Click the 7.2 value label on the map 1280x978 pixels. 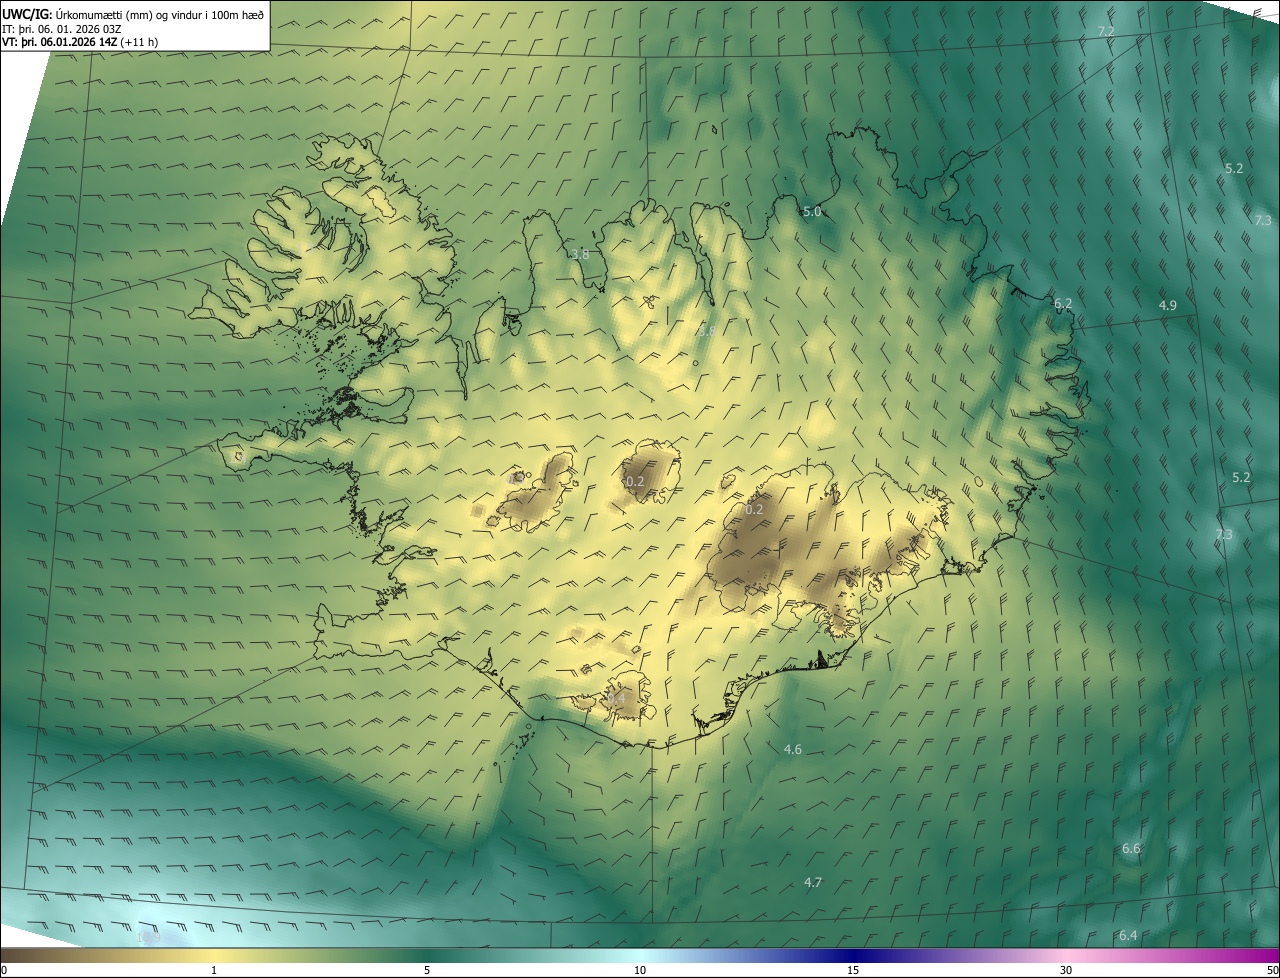1106,32
